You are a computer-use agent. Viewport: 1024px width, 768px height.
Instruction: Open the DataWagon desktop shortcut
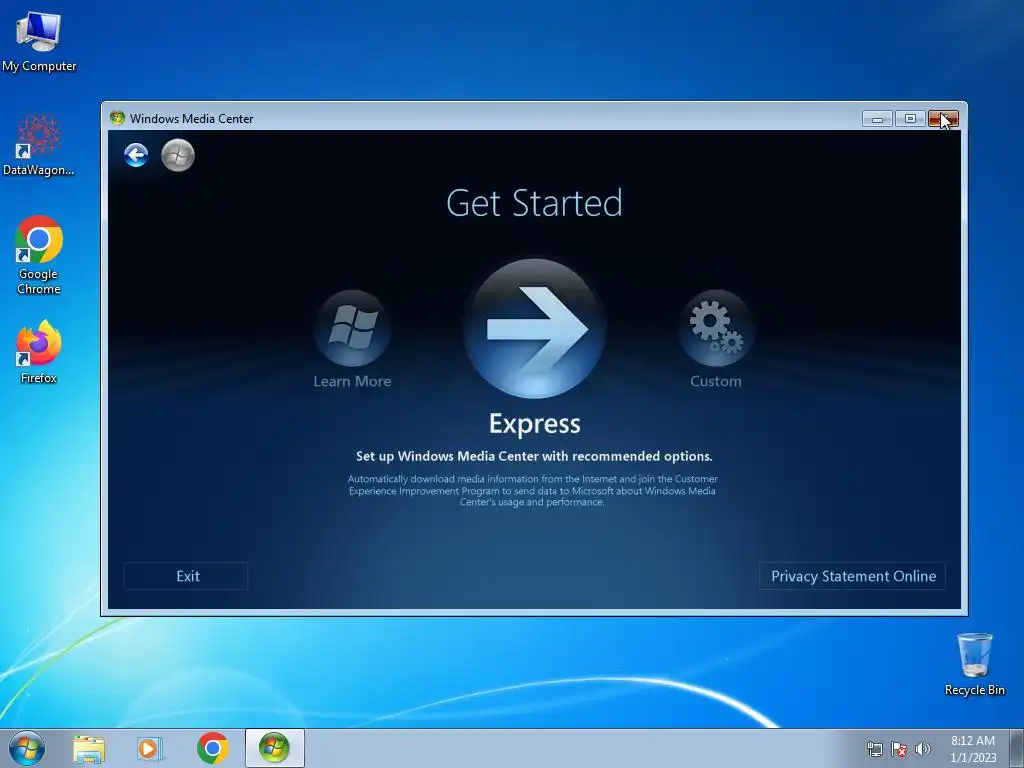39,146
